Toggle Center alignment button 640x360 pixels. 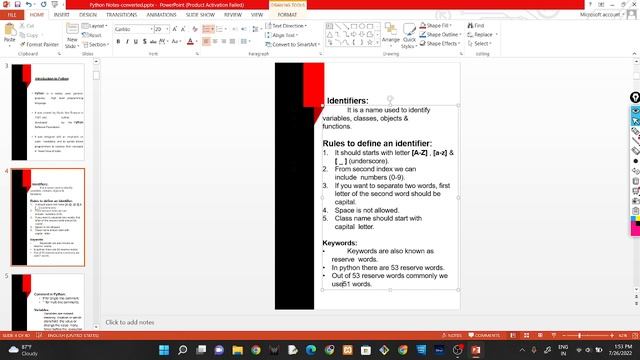(x=215, y=42)
